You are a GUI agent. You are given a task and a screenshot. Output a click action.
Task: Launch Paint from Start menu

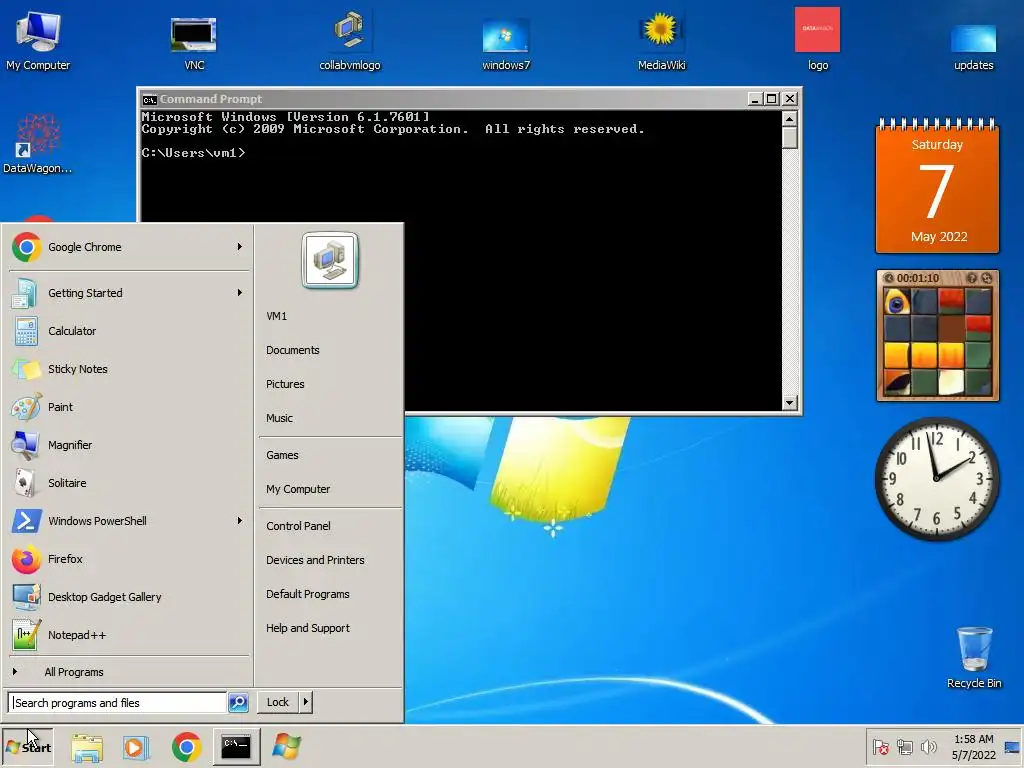pos(129,407)
